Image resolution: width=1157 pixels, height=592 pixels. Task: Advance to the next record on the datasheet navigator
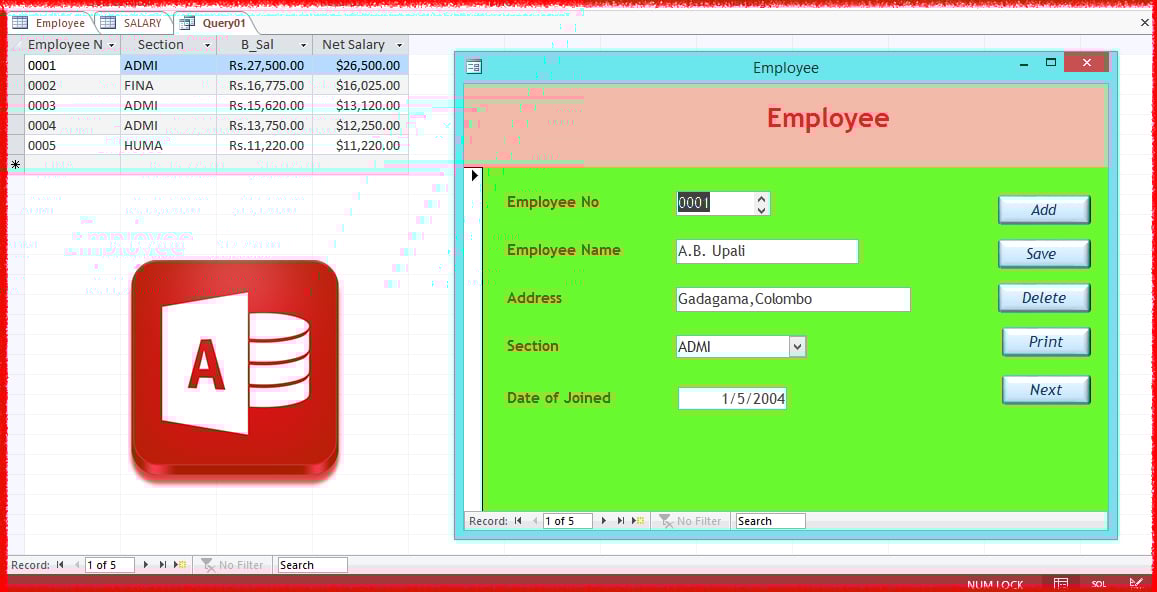click(145, 565)
